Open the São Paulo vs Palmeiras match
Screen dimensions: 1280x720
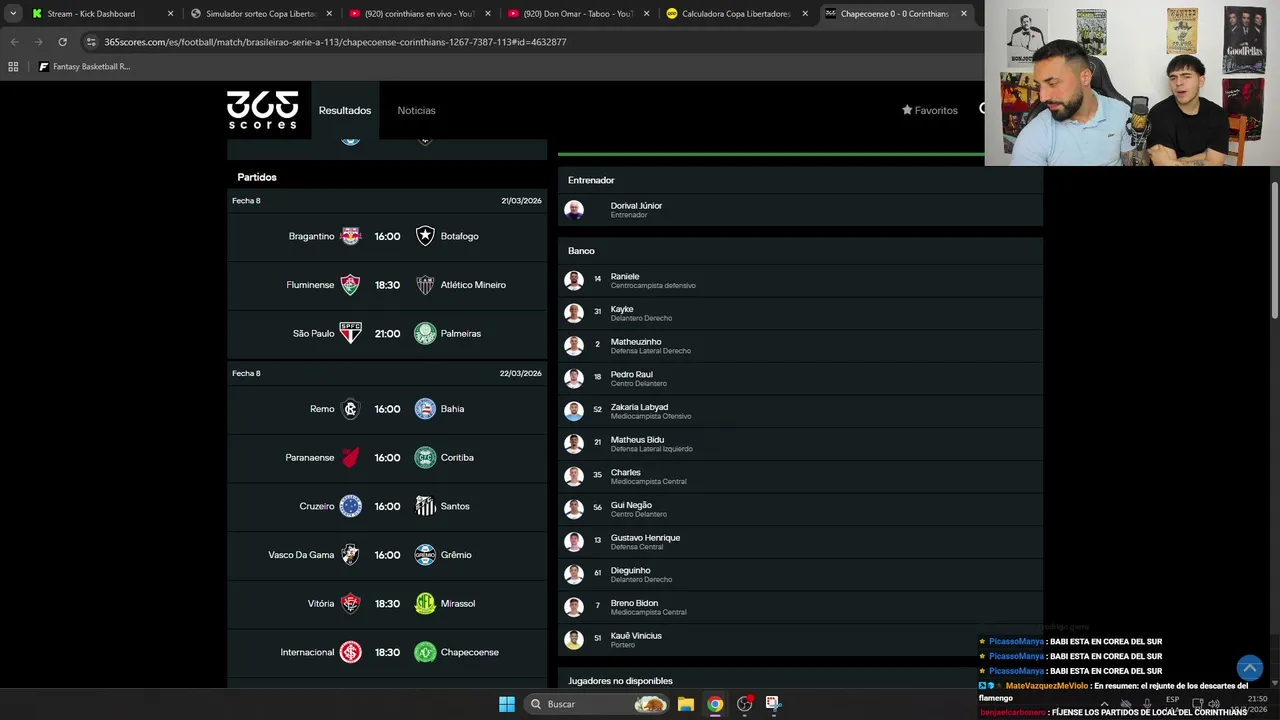(x=387, y=333)
